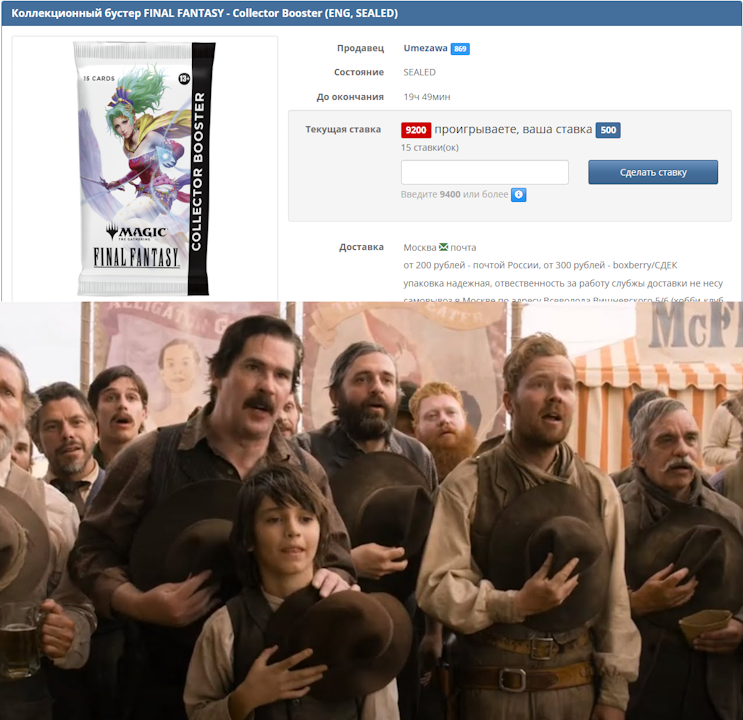
Task: Click the seller rating badge 869
Action: [460, 49]
